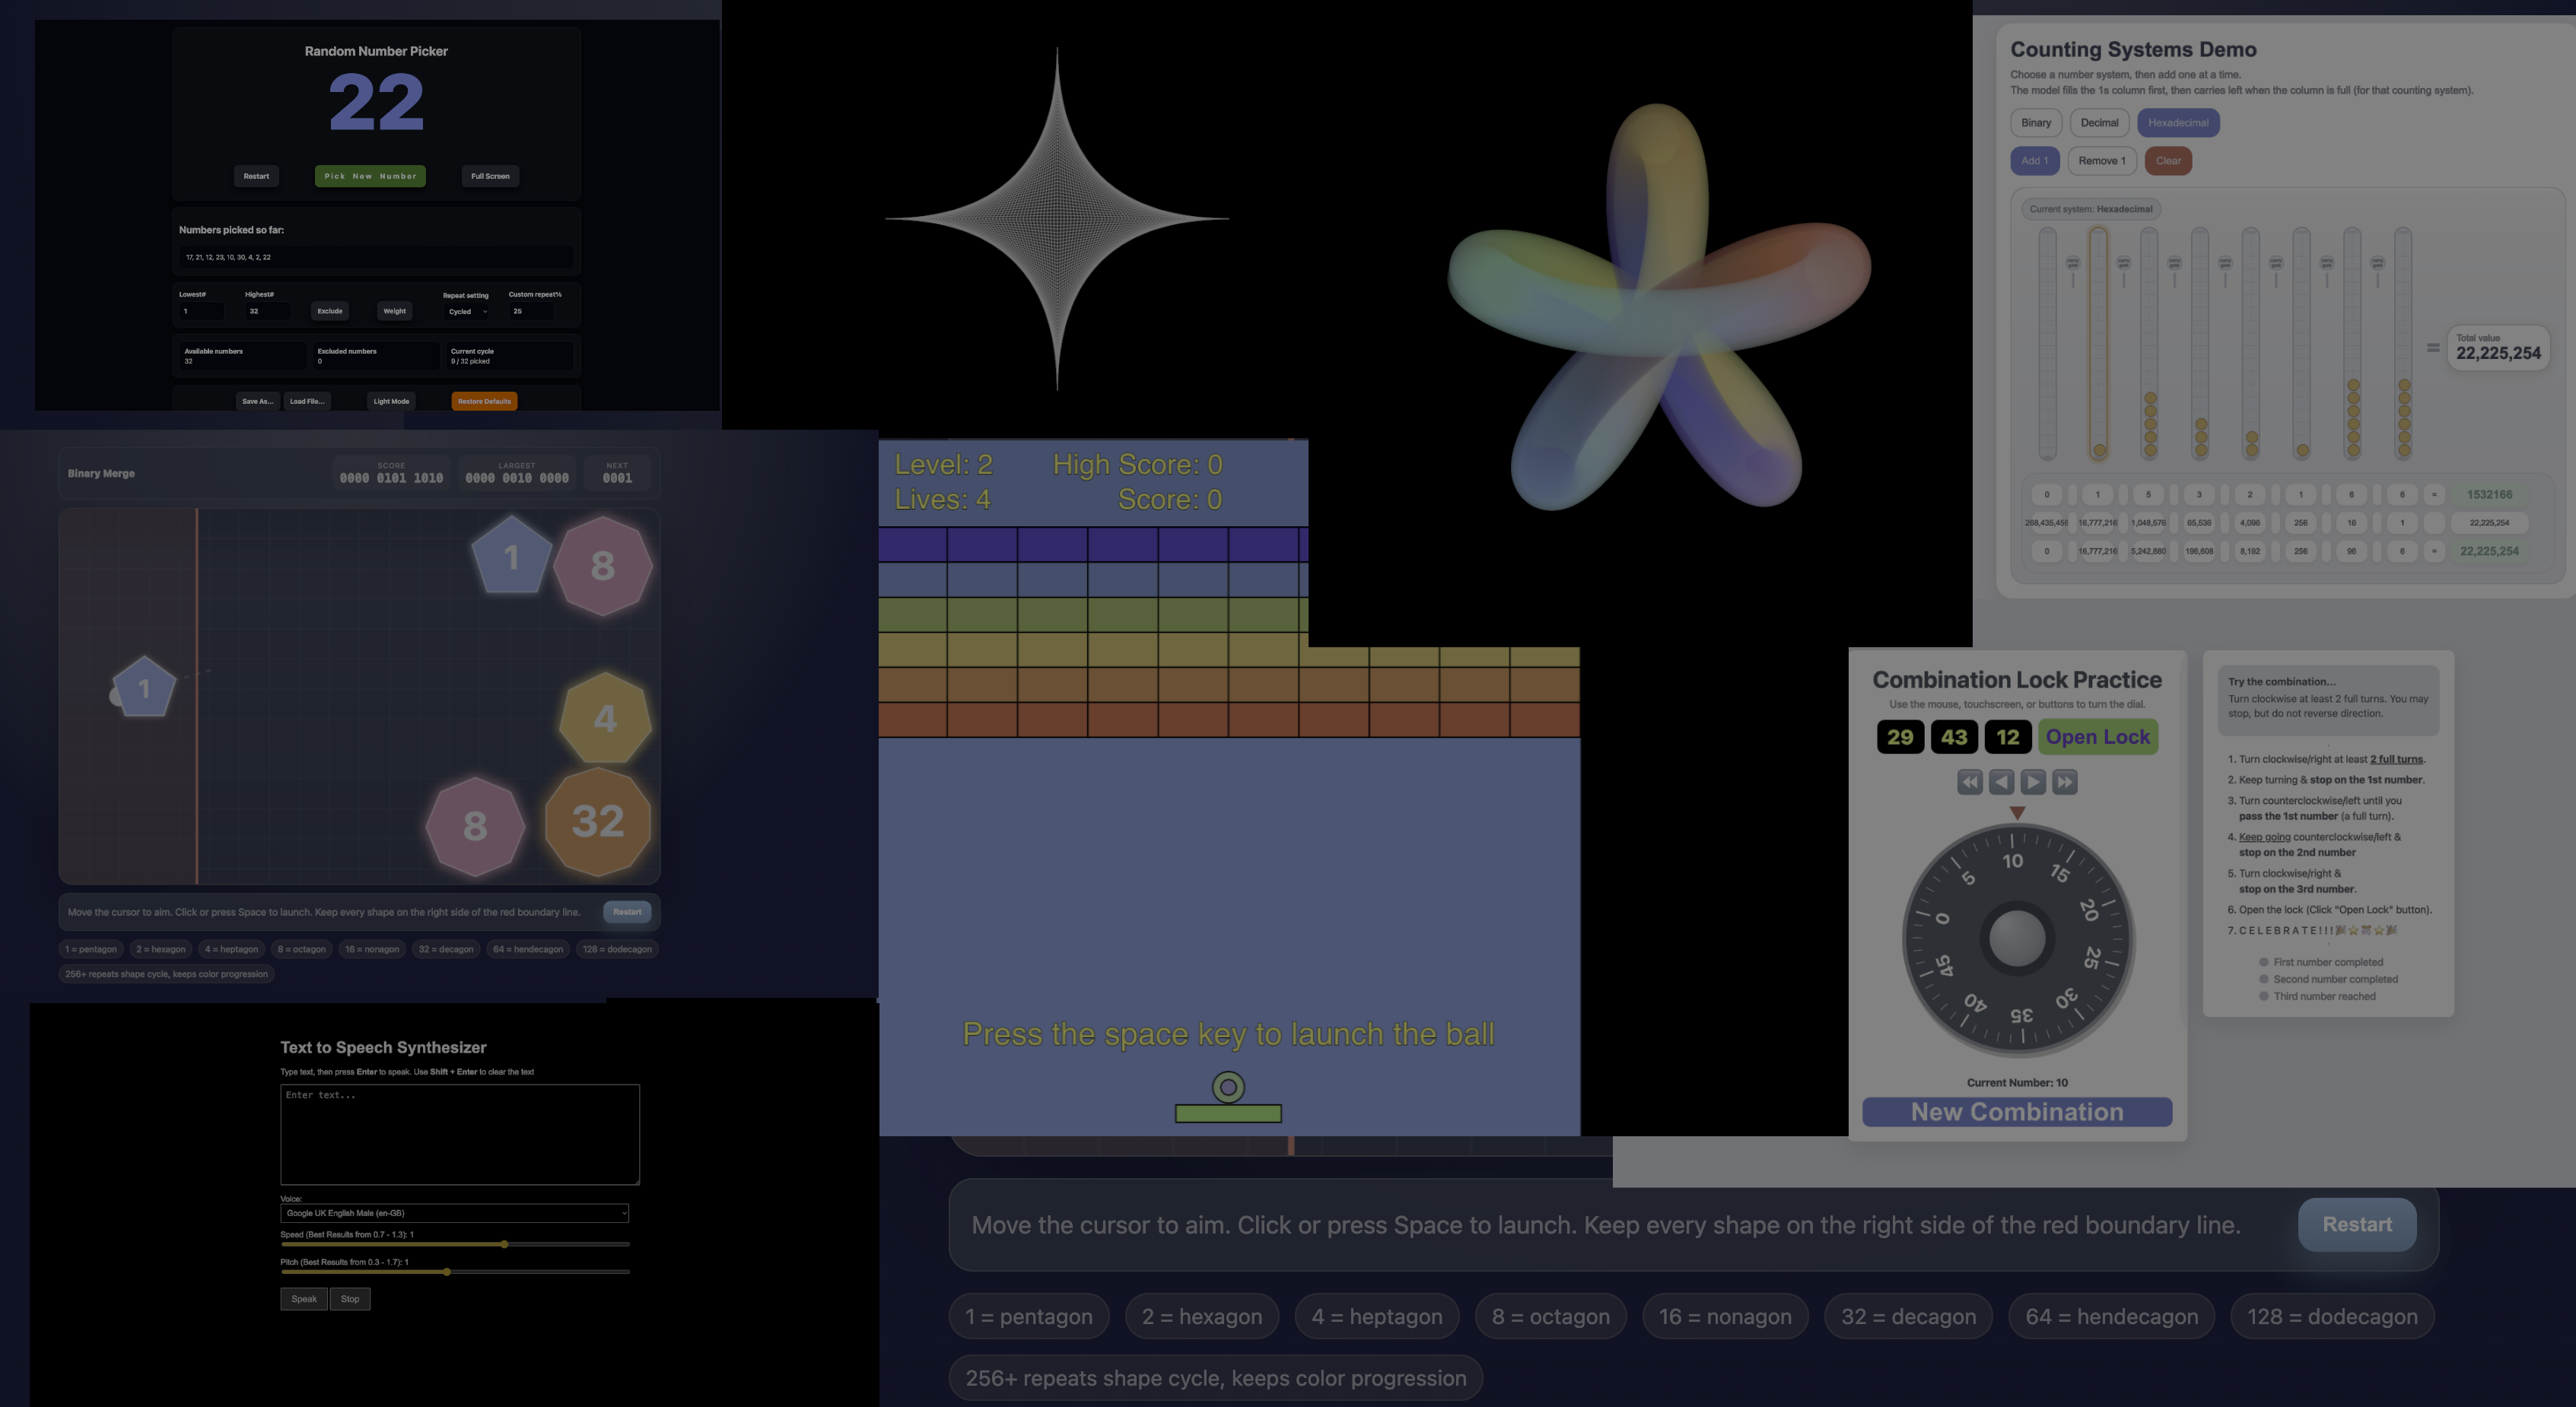Screen dimensions: 2576x1407
Task: Click the single right arrow dial button
Action: point(2033,782)
